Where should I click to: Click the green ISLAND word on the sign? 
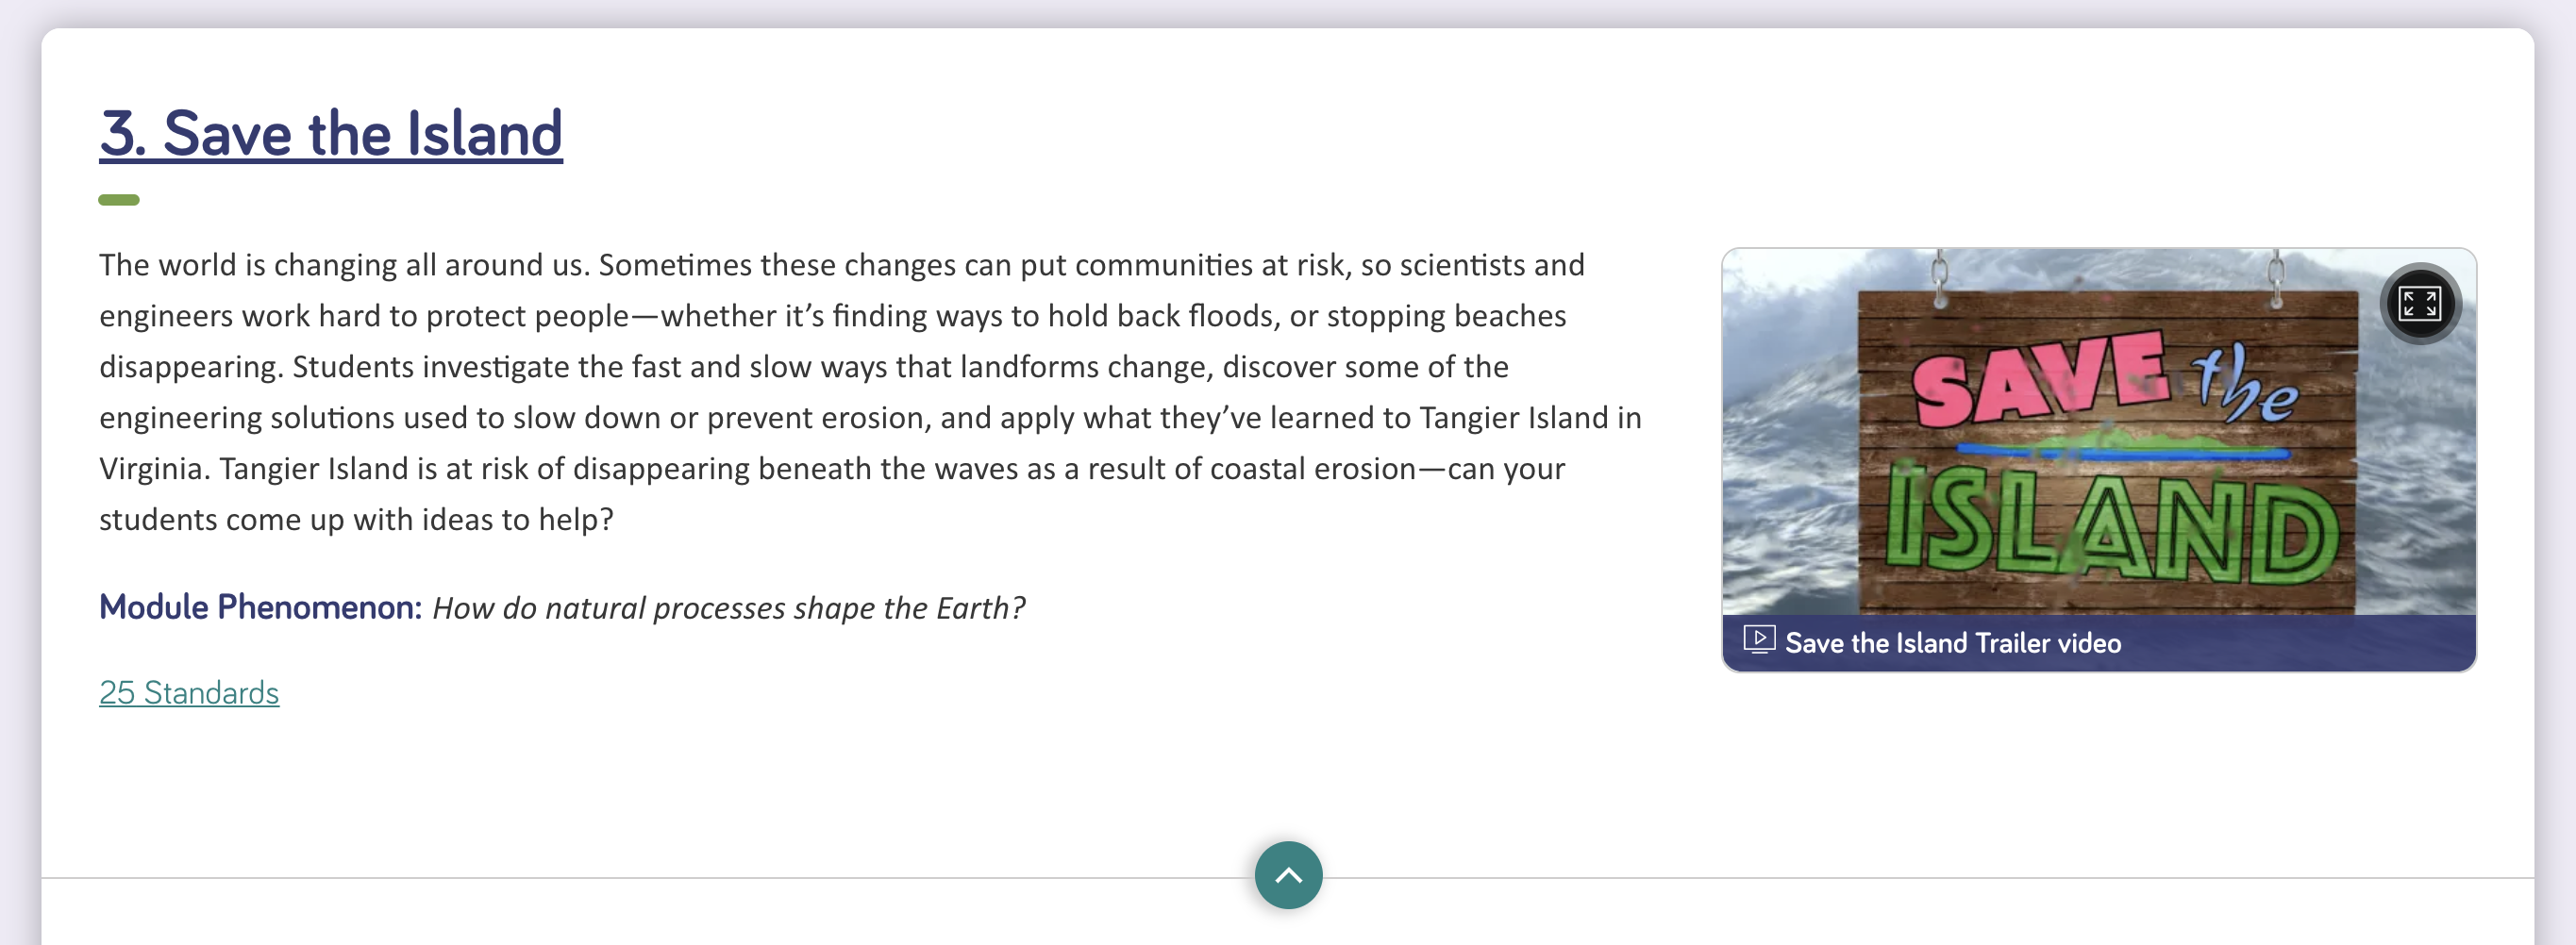point(2112,527)
